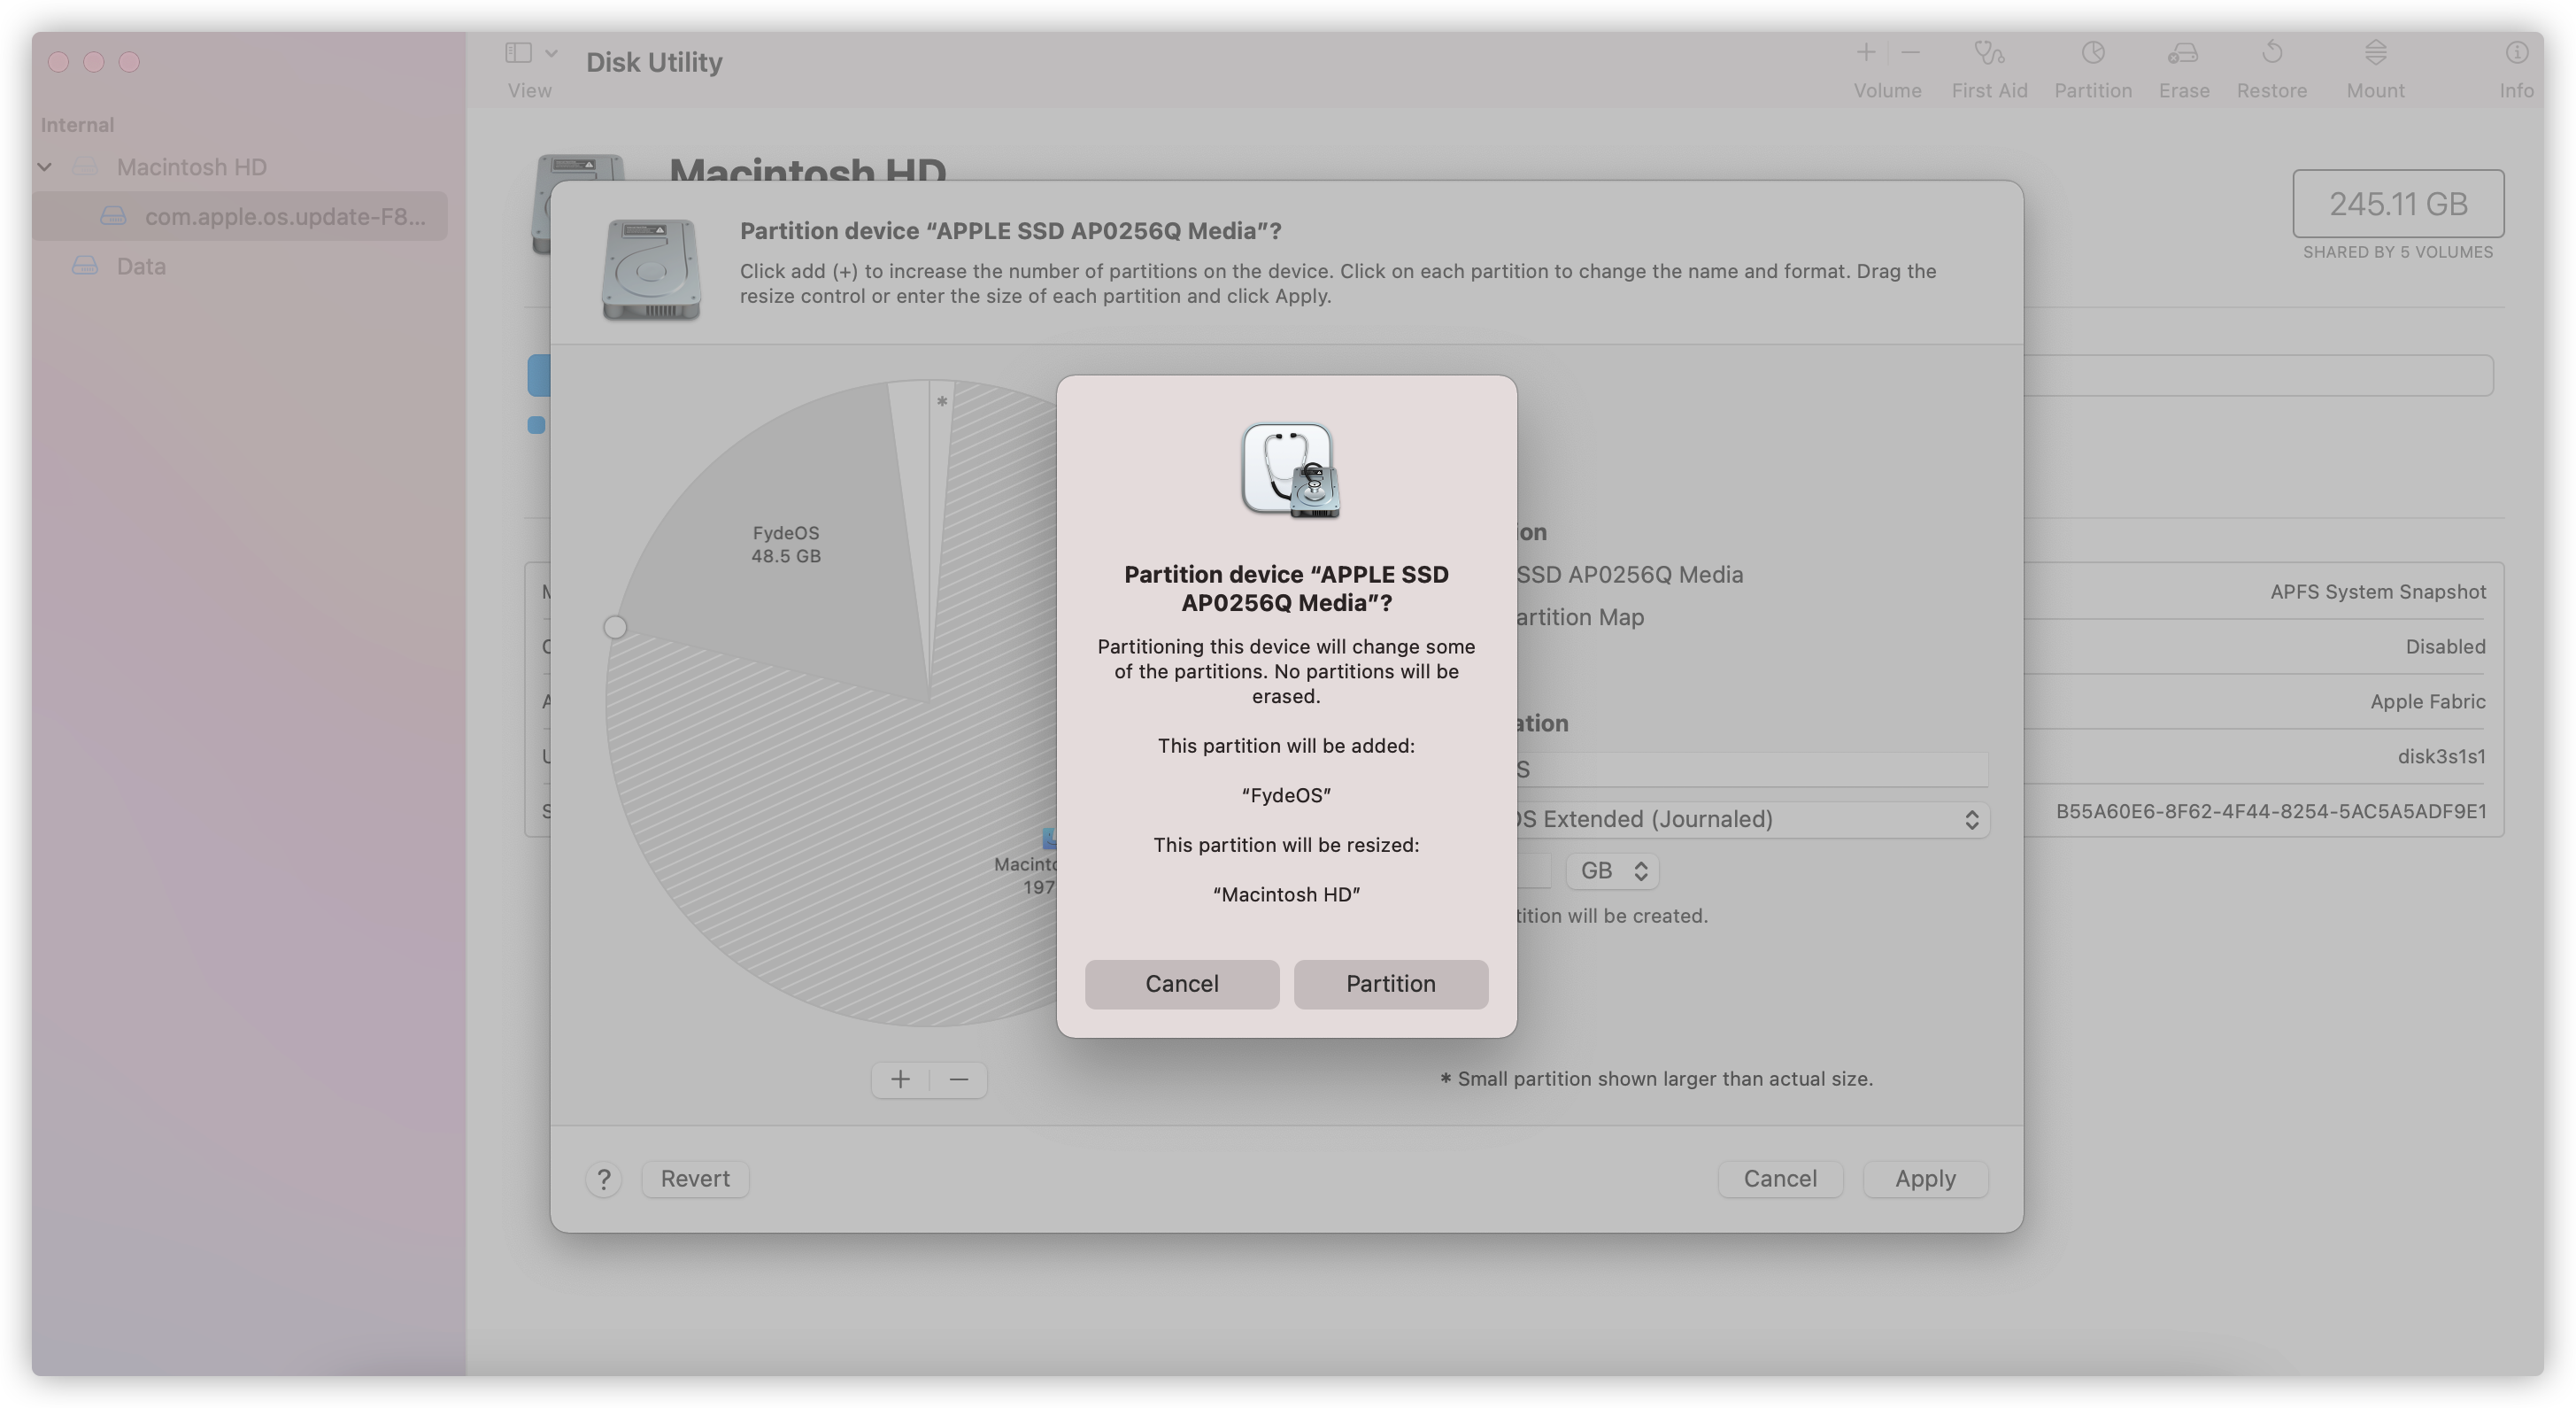Open the Format dropdown showing Extended (Journaled)

click(1750, 819)
